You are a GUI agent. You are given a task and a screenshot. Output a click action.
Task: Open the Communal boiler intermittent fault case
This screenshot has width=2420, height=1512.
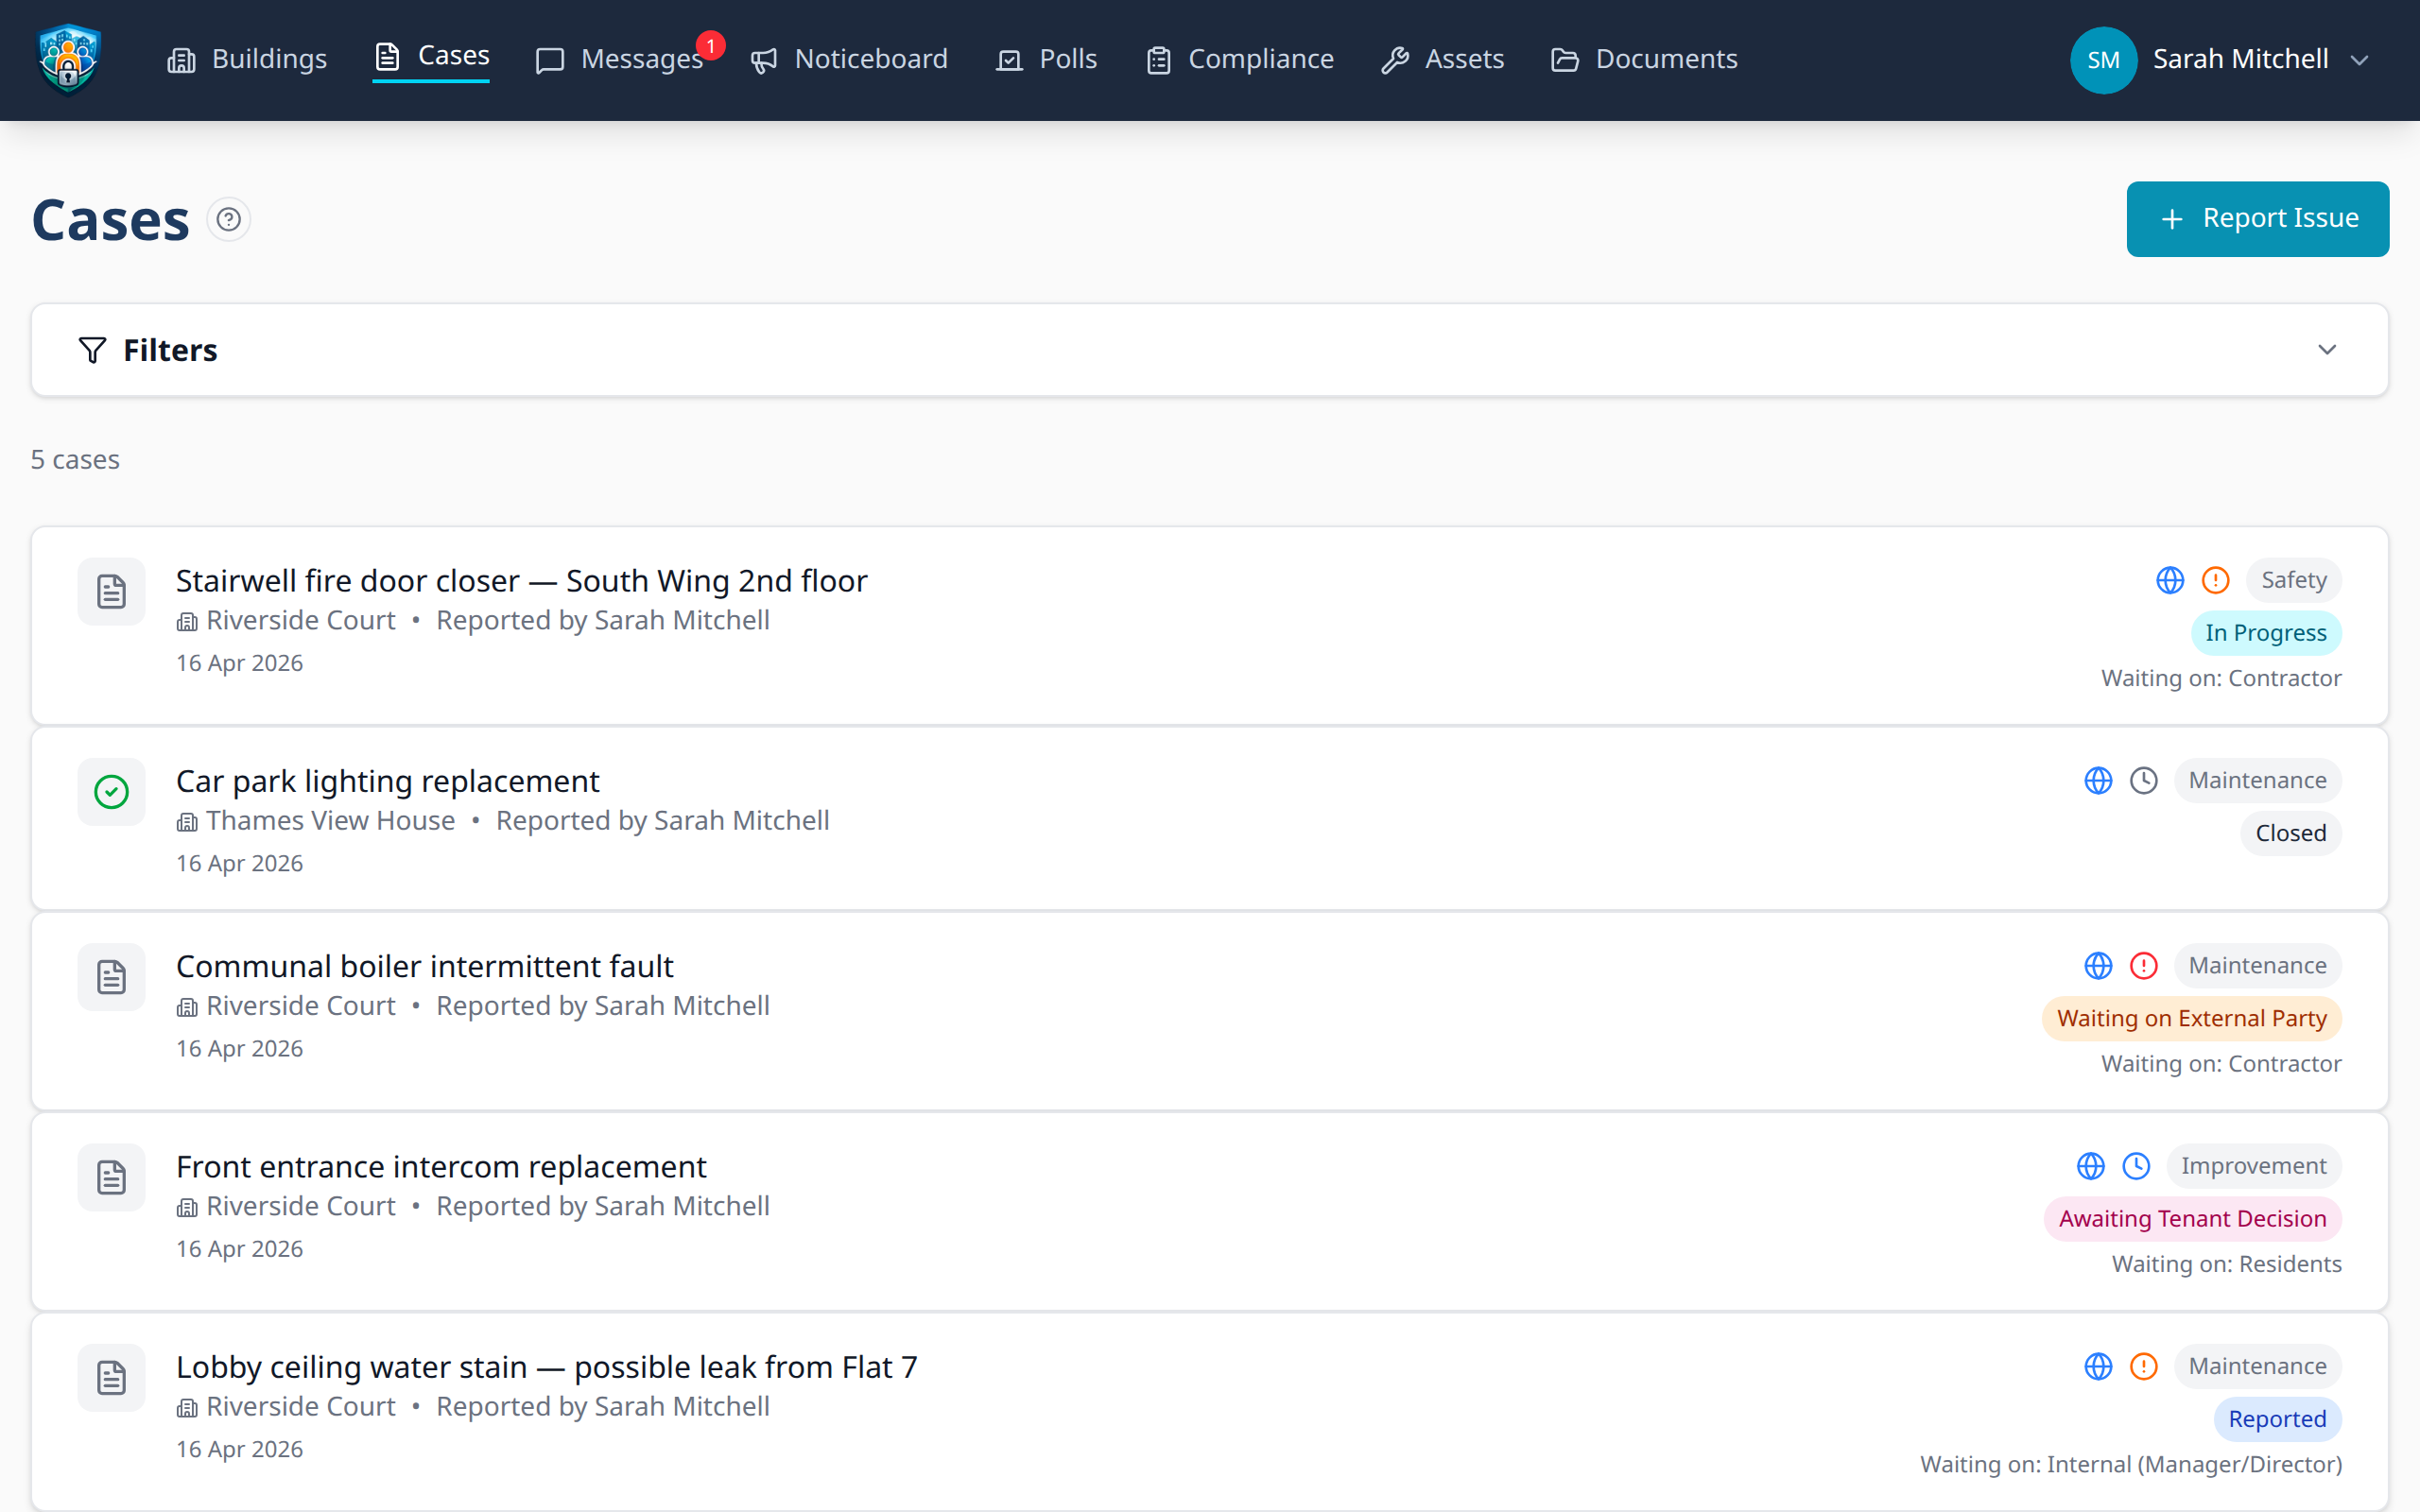(424, 966)
